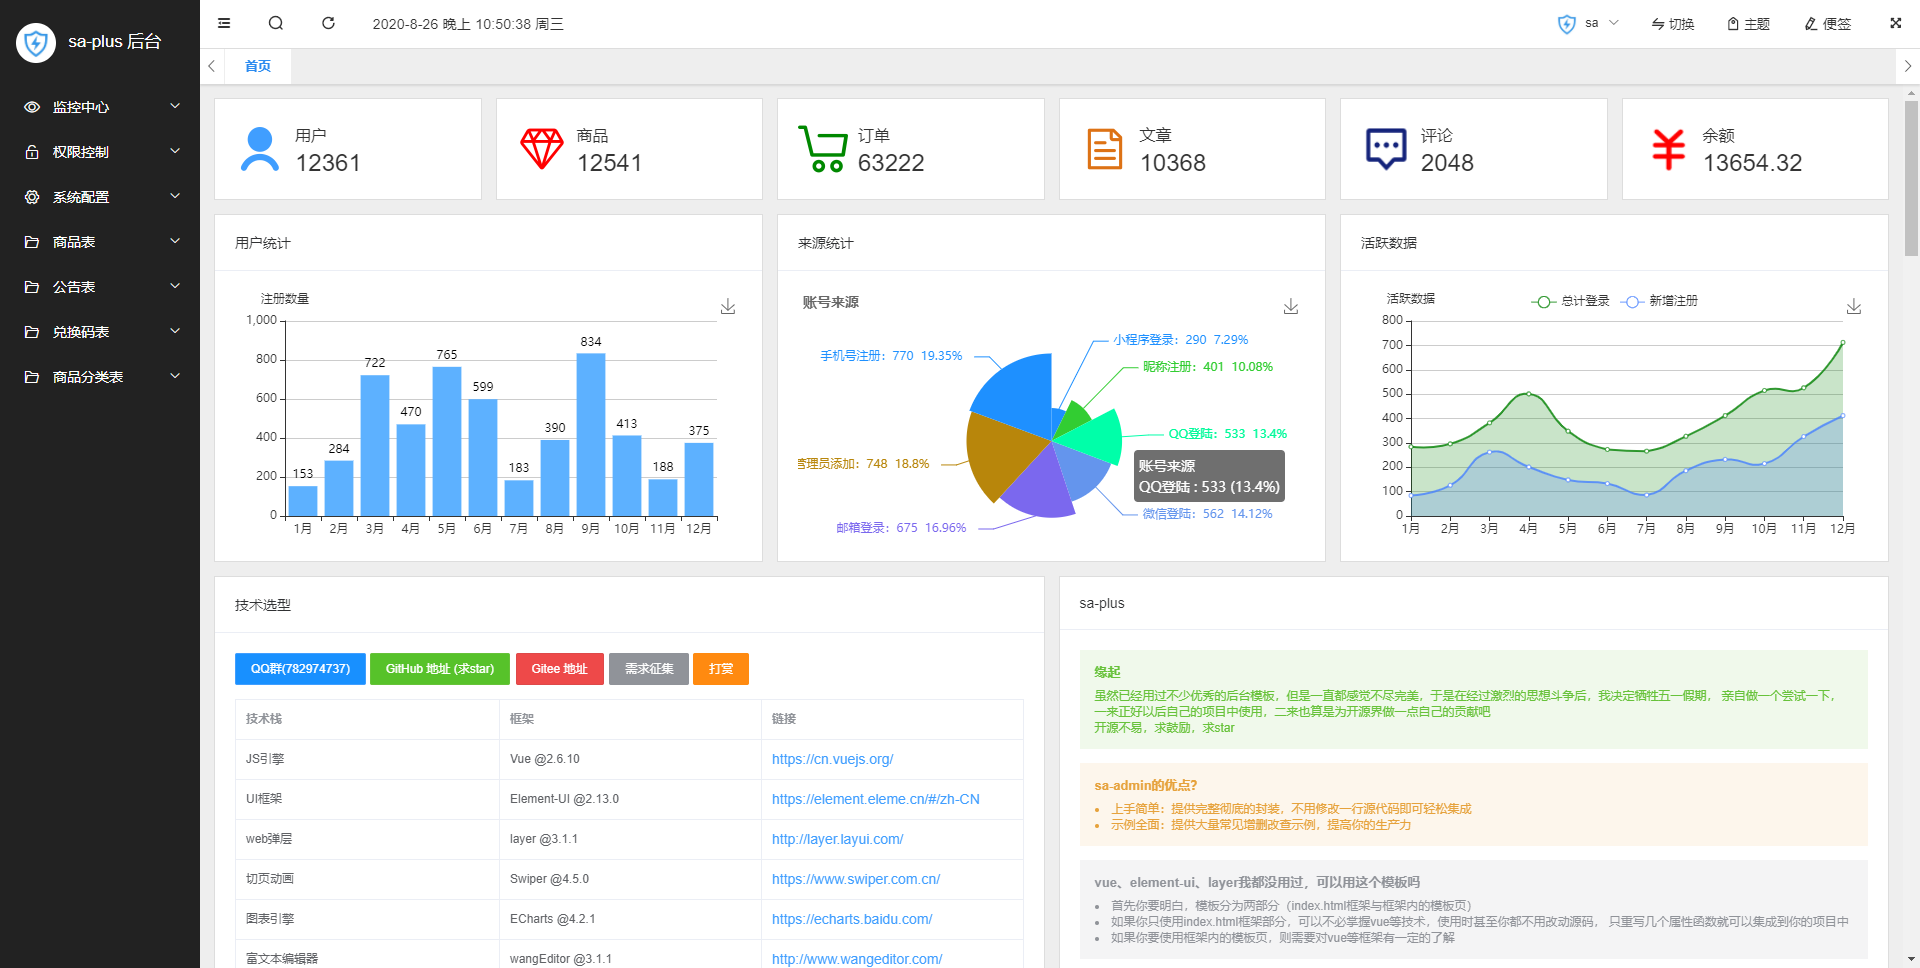Screen dimensions: 1920x968
Task: Click the refresh icon in header
Action: 328,23
